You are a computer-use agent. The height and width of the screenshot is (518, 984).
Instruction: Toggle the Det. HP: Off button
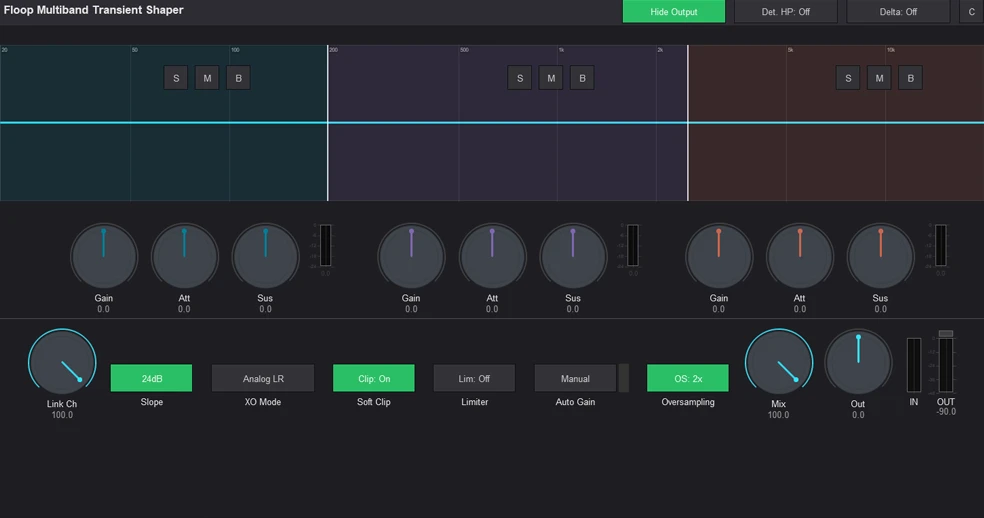[786, 11]
